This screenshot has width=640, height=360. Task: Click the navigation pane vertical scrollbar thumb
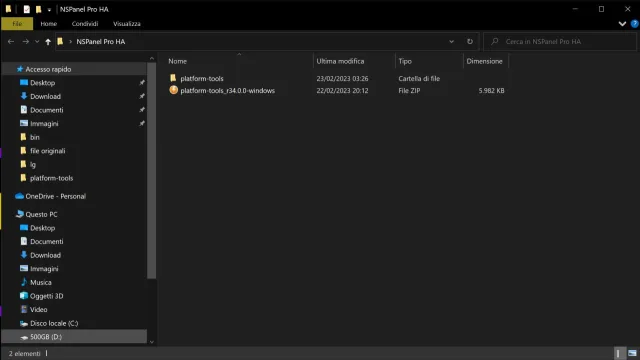(x=152, y=171)
